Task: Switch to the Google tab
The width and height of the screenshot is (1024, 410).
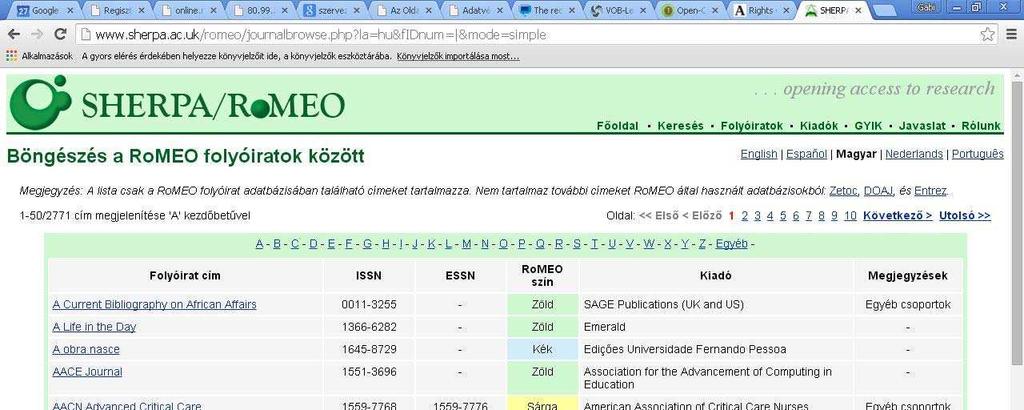Action: click(44, 10)
